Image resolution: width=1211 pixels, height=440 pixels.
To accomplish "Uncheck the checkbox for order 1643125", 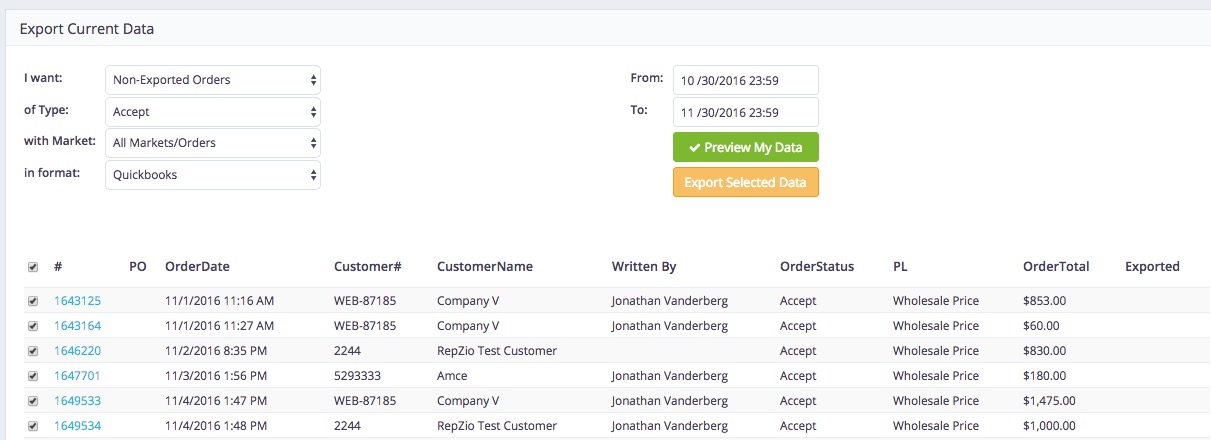I will [33, 301].
